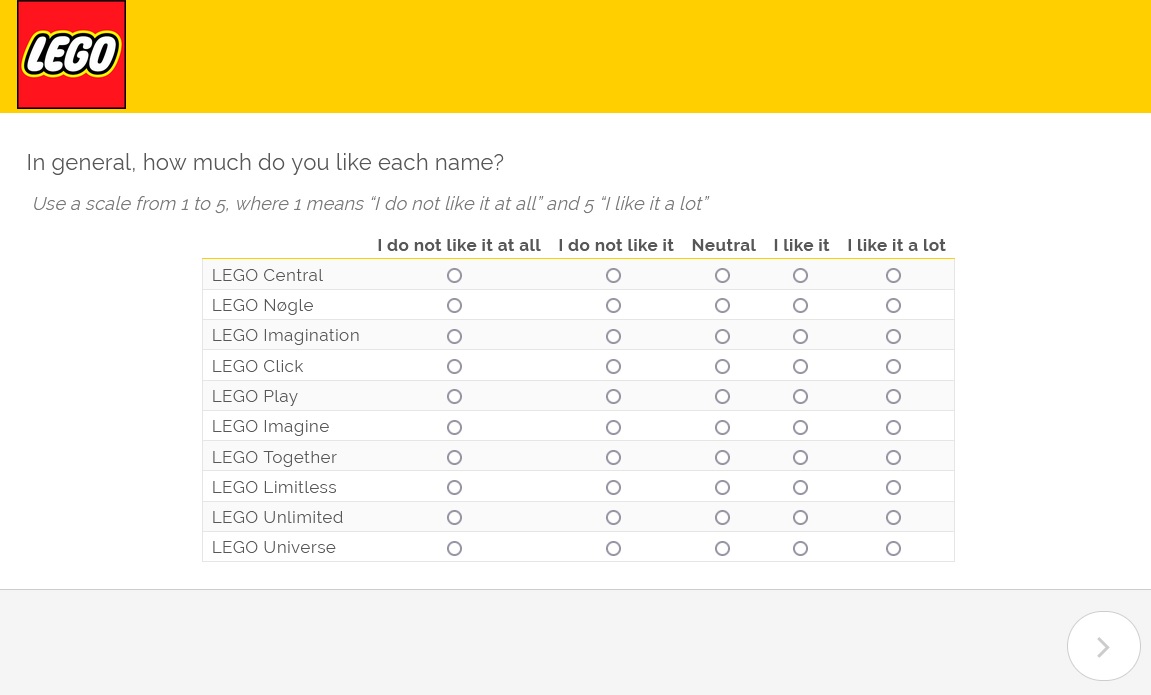Screen dimensions: 1151x695
Task: Click the 'LEGO Nøgle' row label
Action: [x=262, y=305]
